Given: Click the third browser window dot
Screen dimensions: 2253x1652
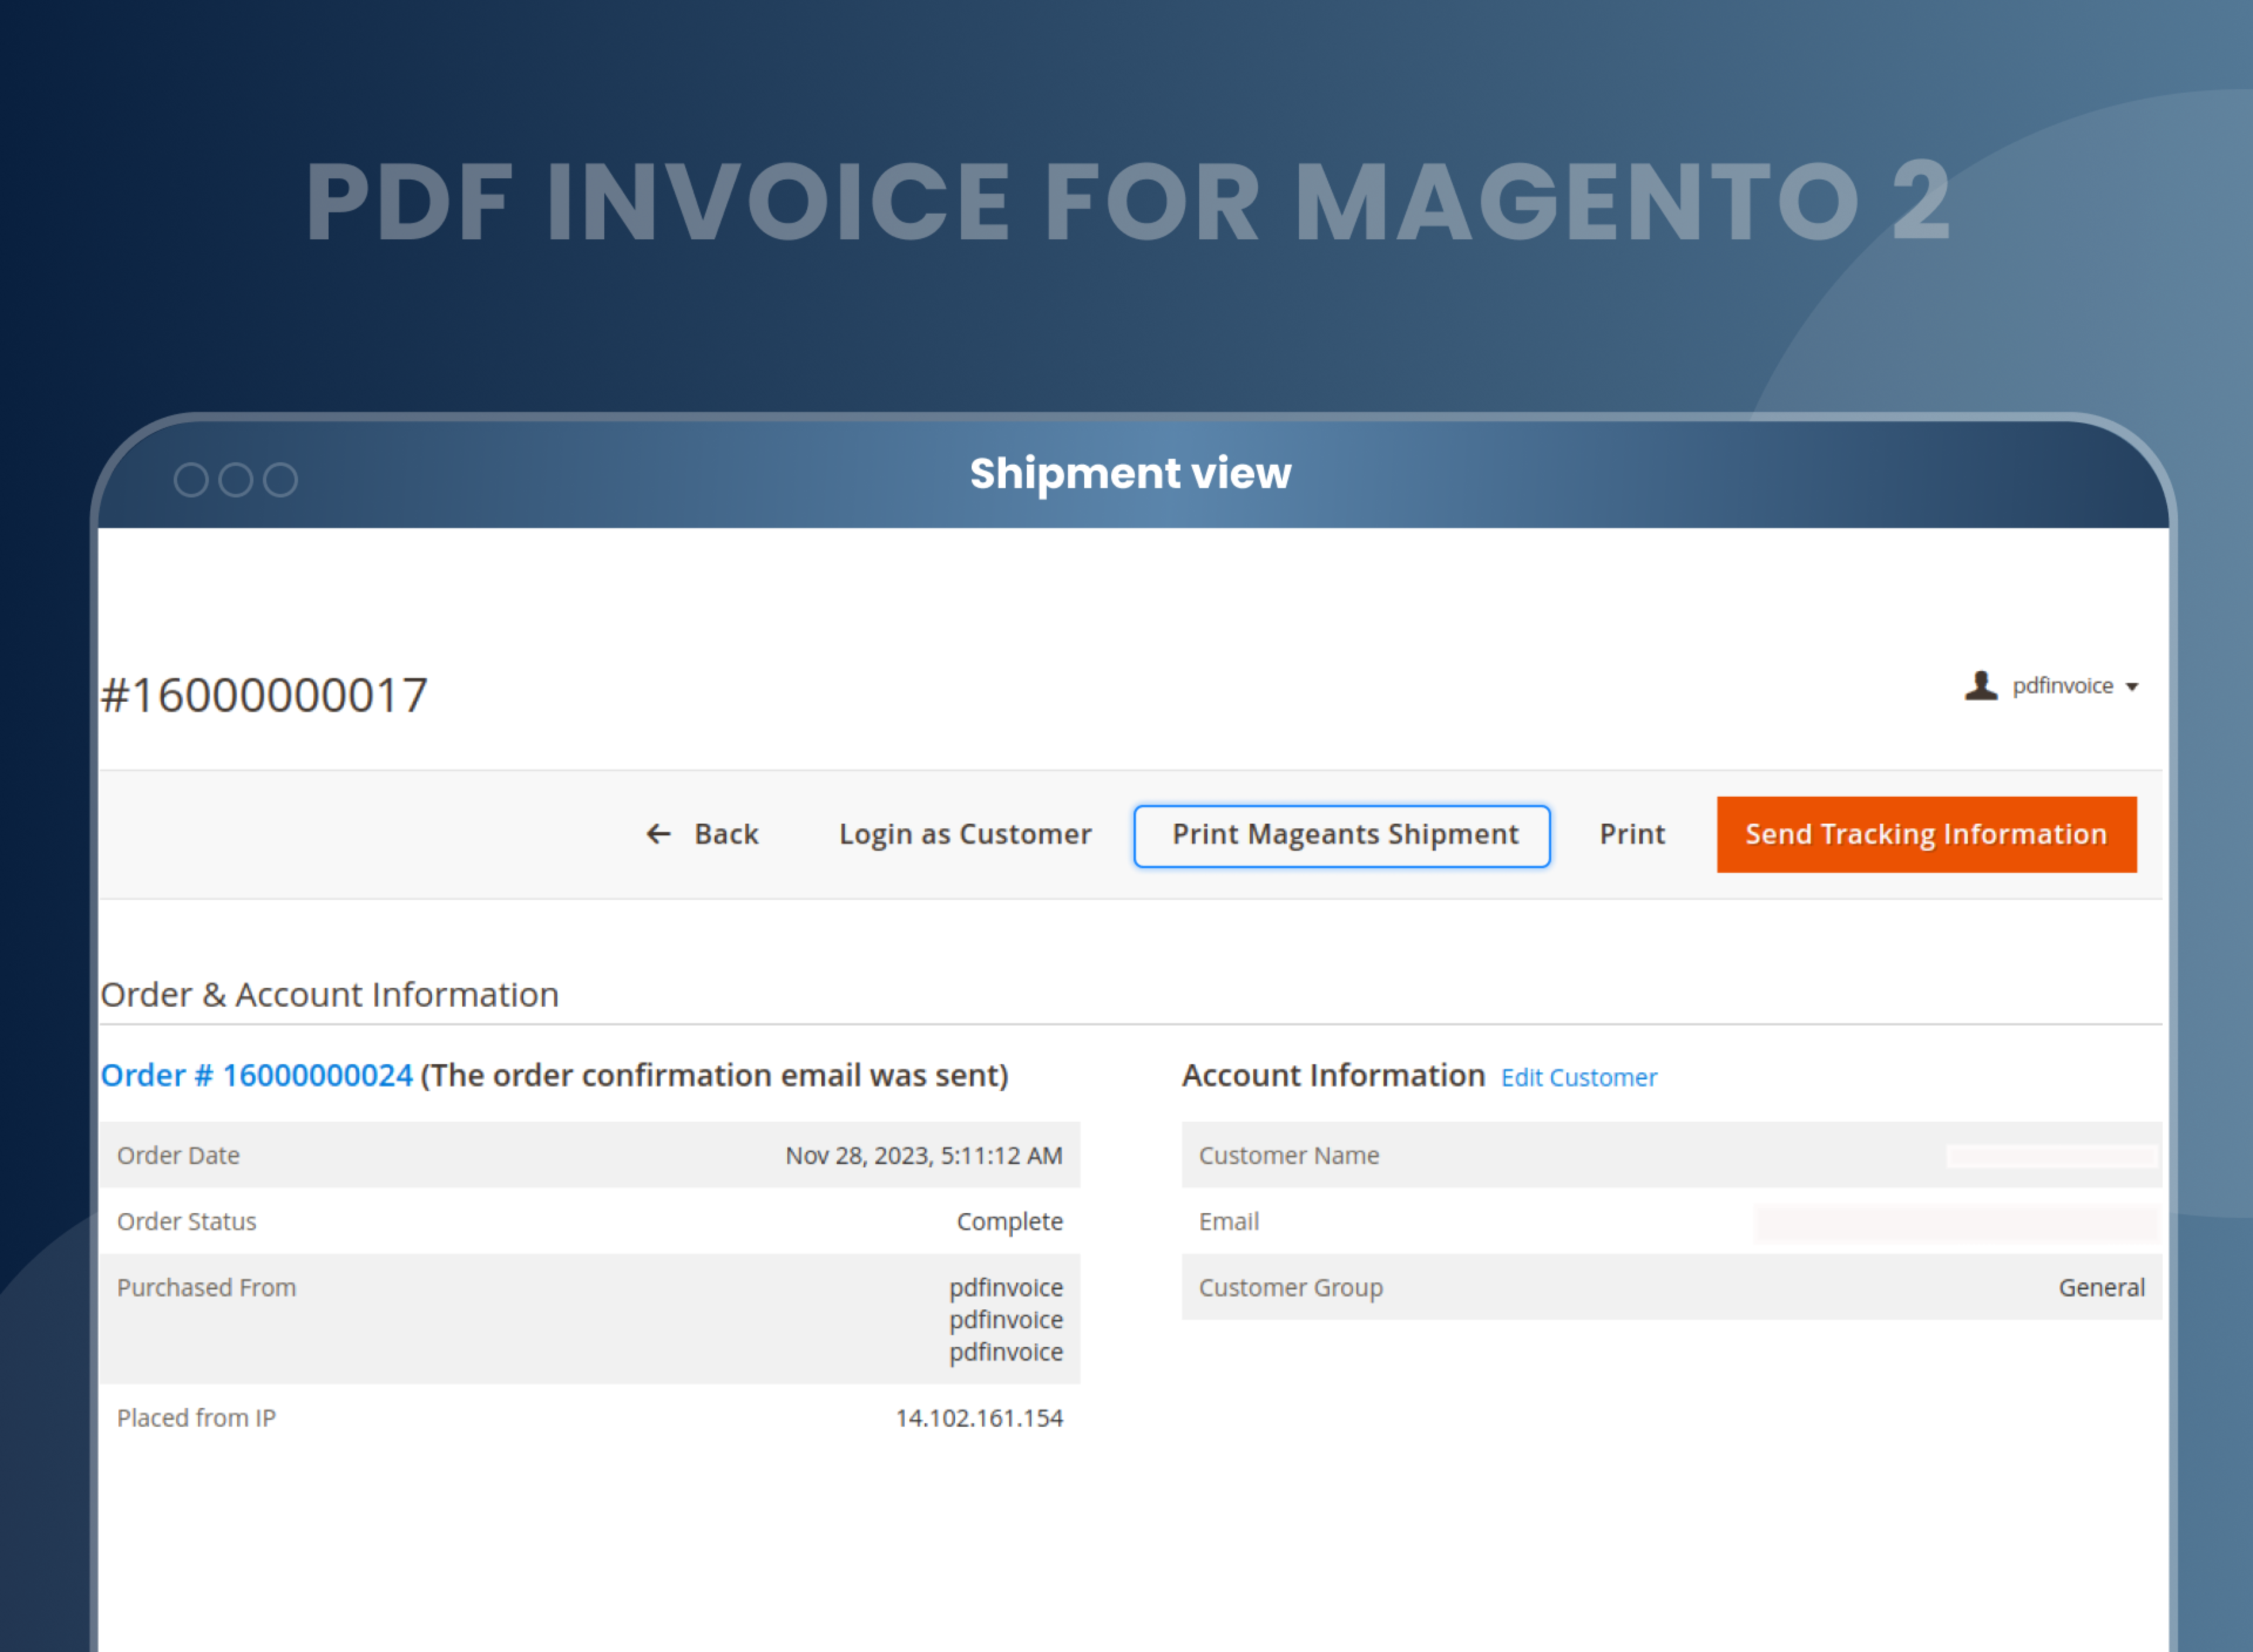Looking at the screenshot, I should 280,479.
